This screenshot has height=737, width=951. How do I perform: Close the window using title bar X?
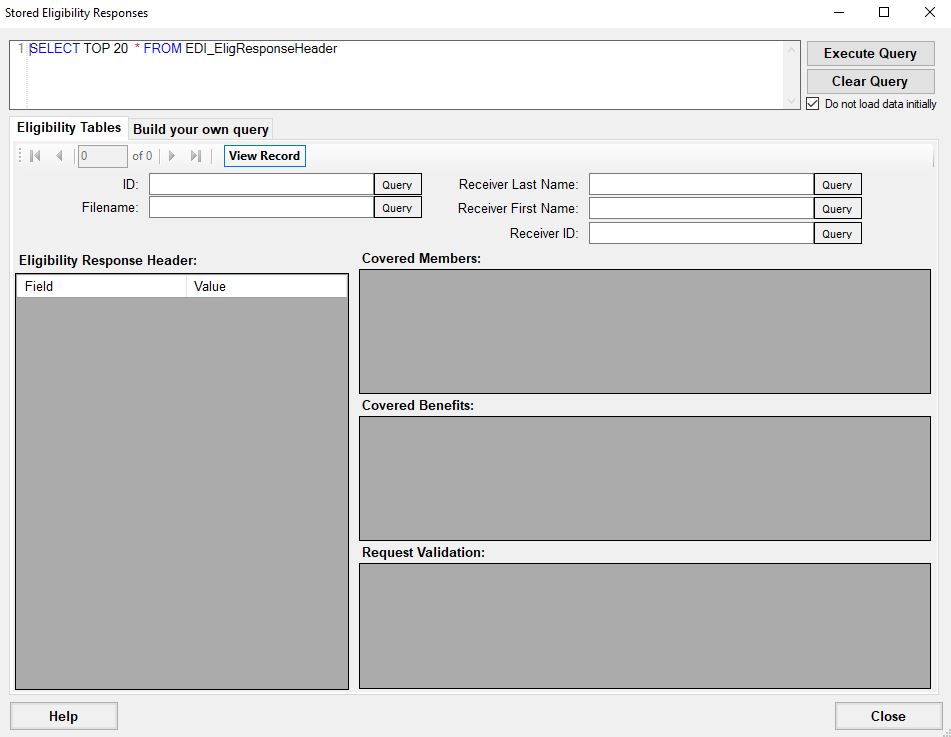(929, 13)
